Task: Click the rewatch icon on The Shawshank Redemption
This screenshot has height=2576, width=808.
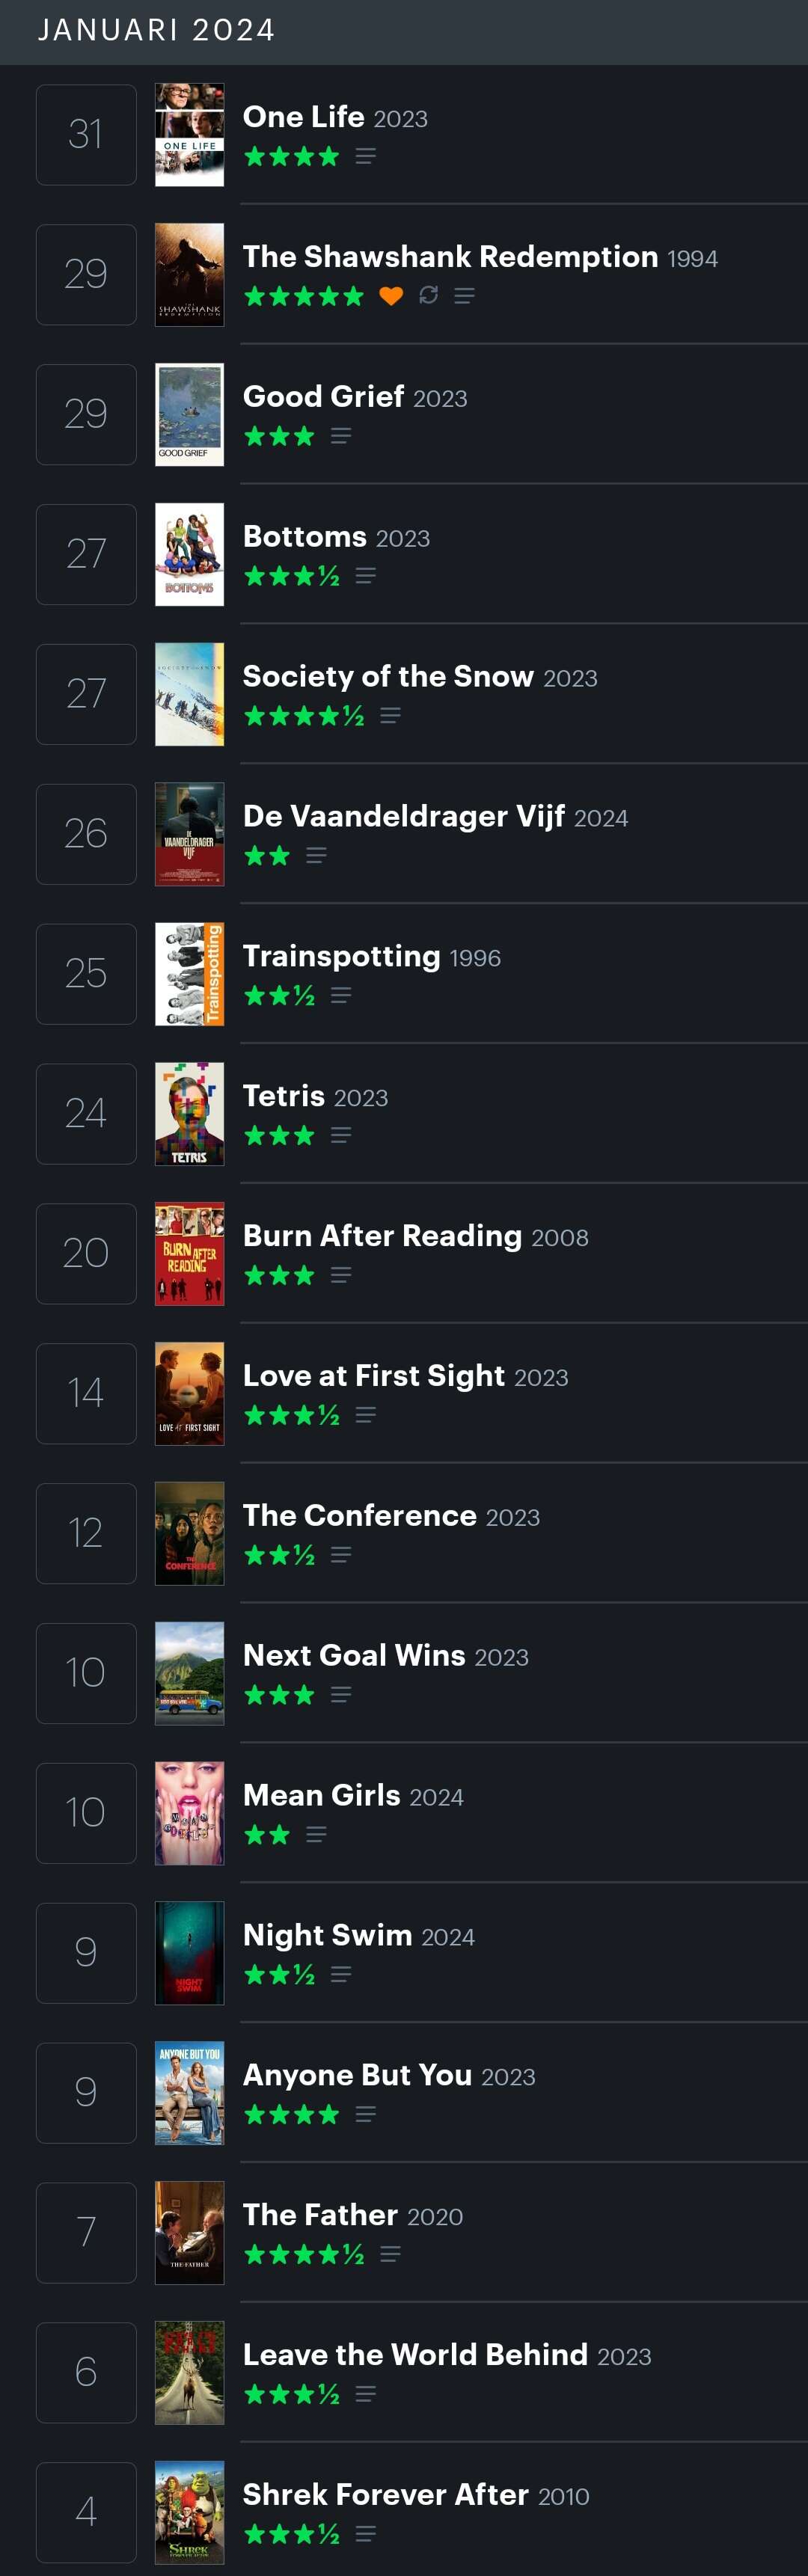Action: pyautogui.click(x=428, y=295)
